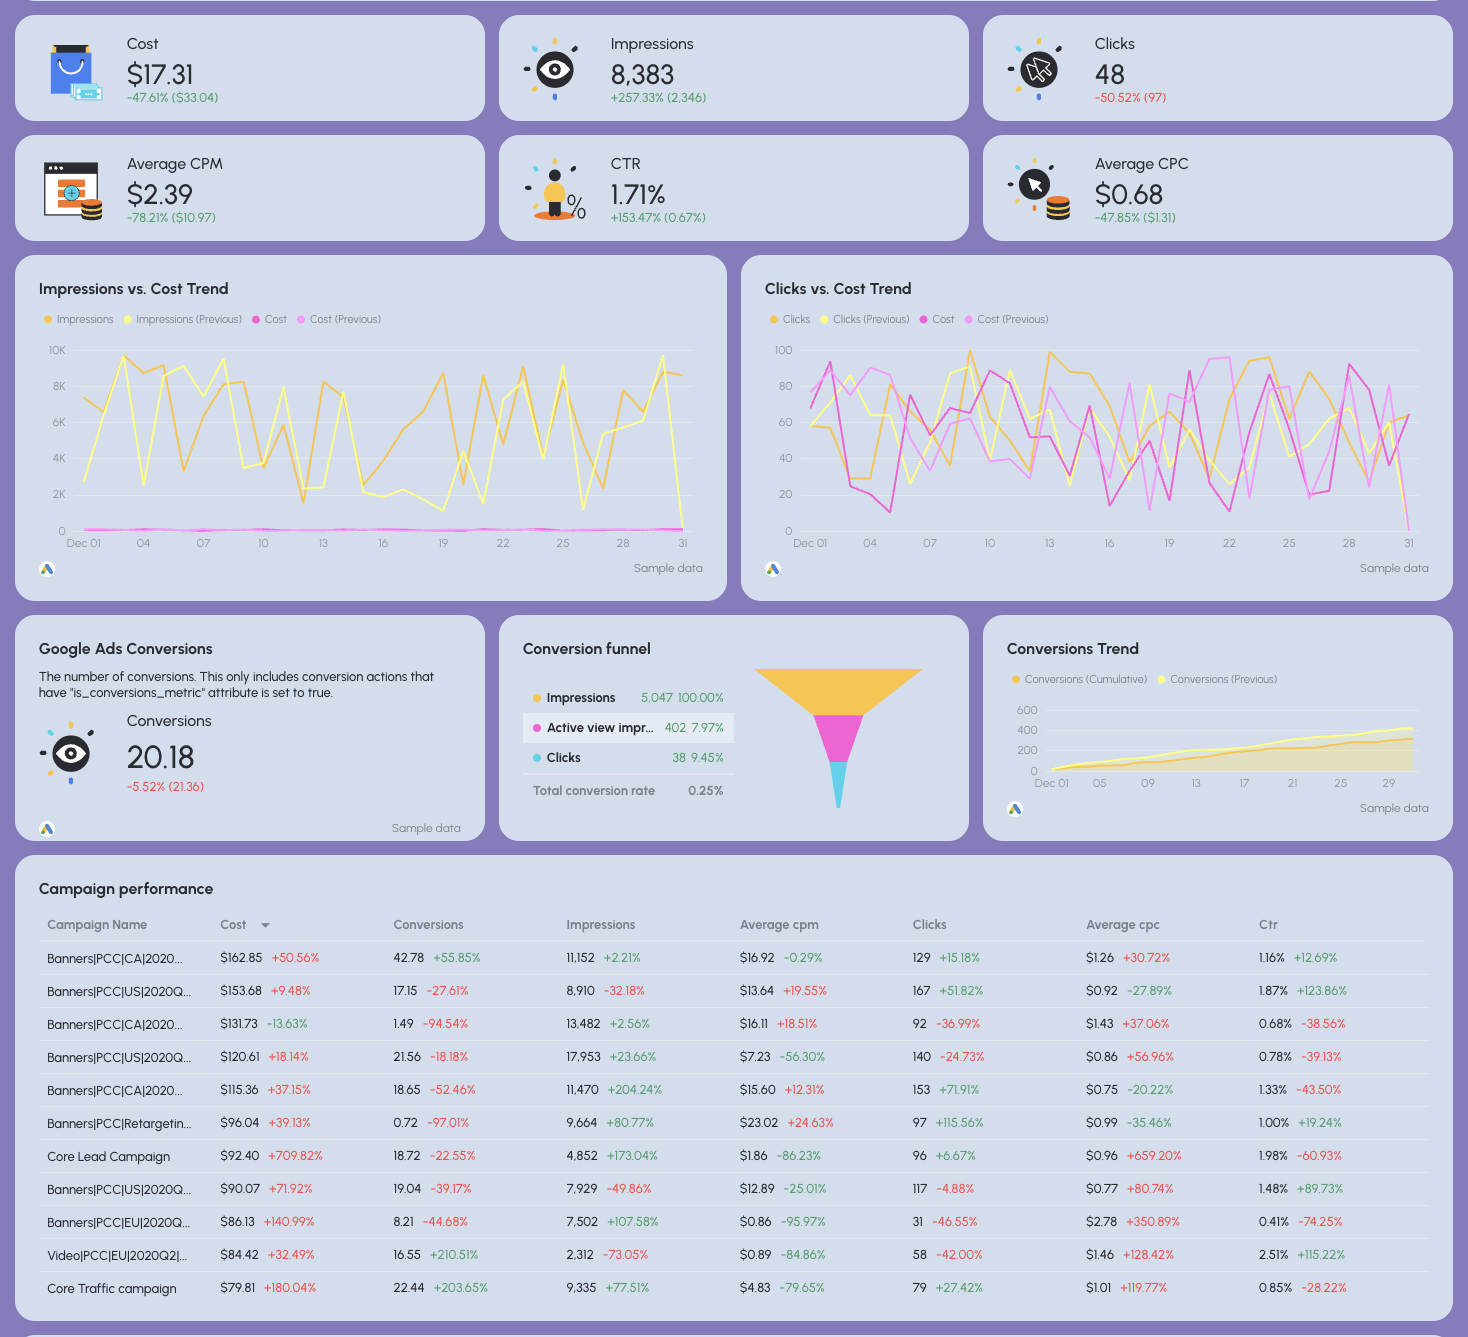Click the Average CPM browser-window icon

[72, 189]
